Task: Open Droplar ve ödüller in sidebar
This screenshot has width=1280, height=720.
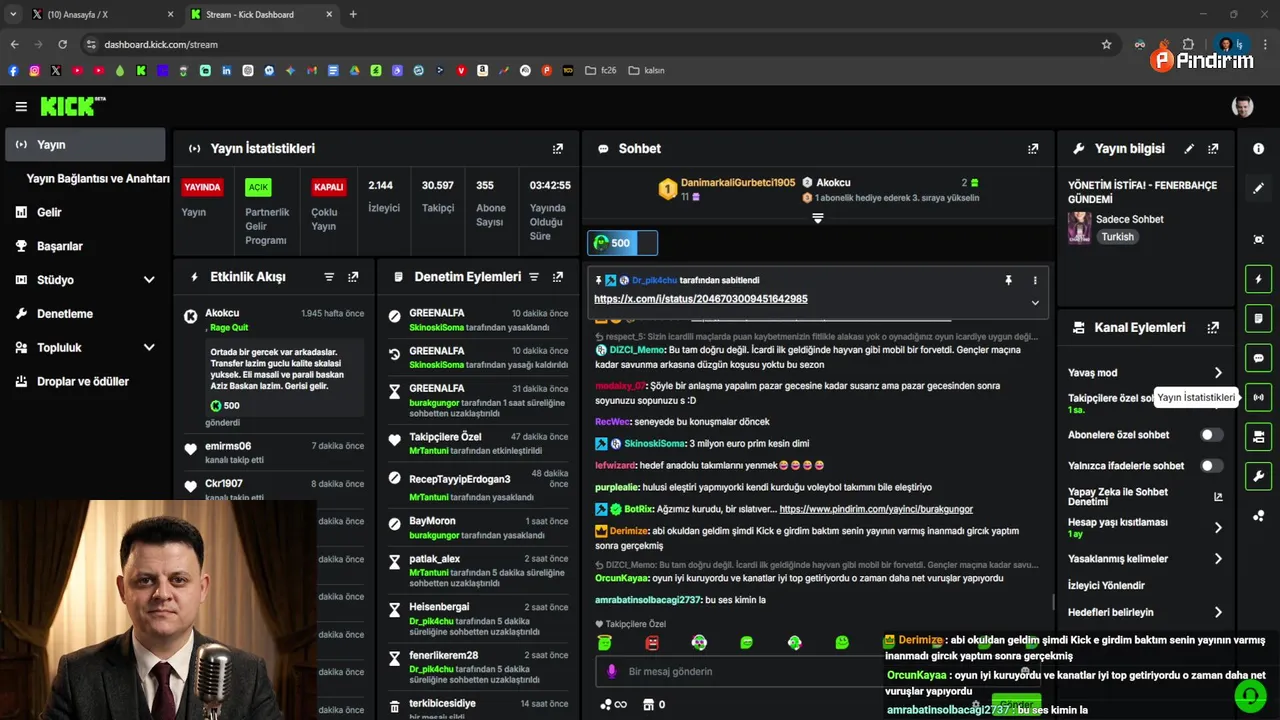Action: point(86,381)
